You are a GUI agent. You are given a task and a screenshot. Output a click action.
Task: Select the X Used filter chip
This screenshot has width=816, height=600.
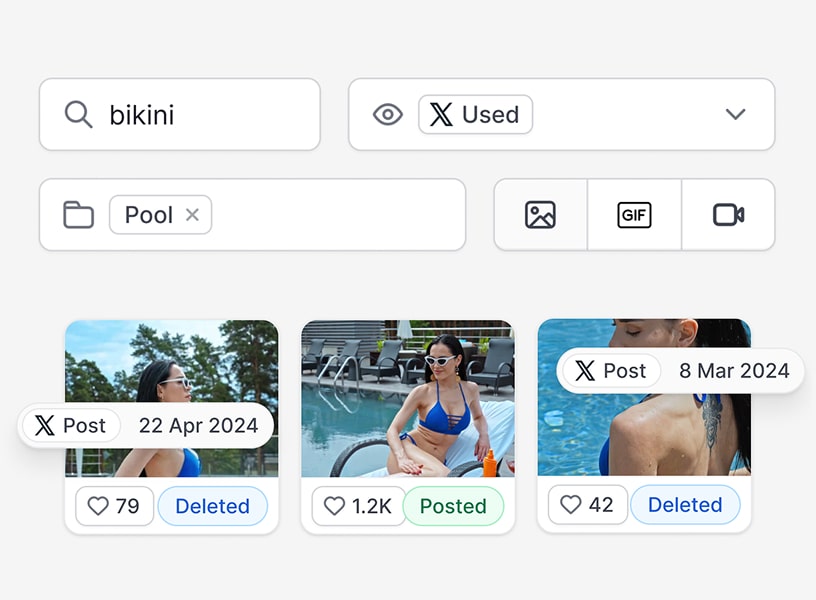coord(475,115)
